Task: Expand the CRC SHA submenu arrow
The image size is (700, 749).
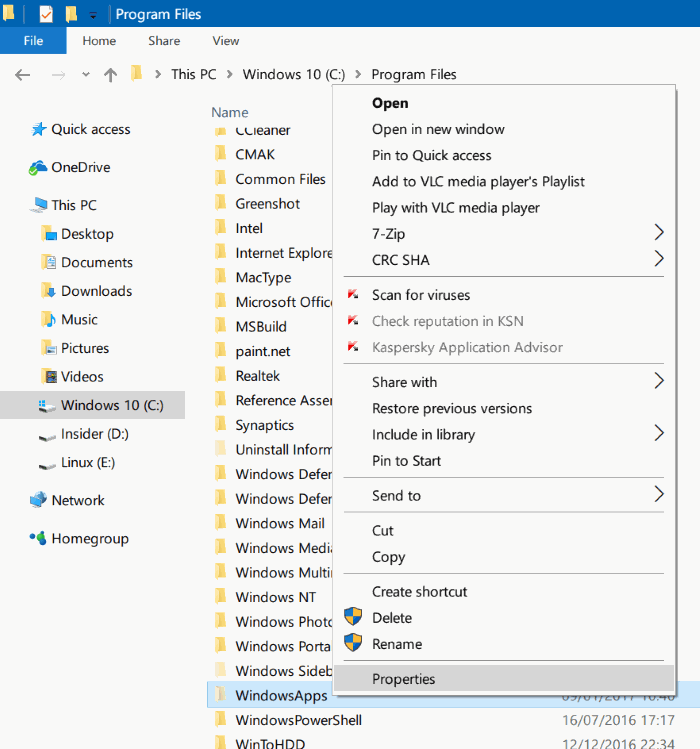Action: click(659, 259)
